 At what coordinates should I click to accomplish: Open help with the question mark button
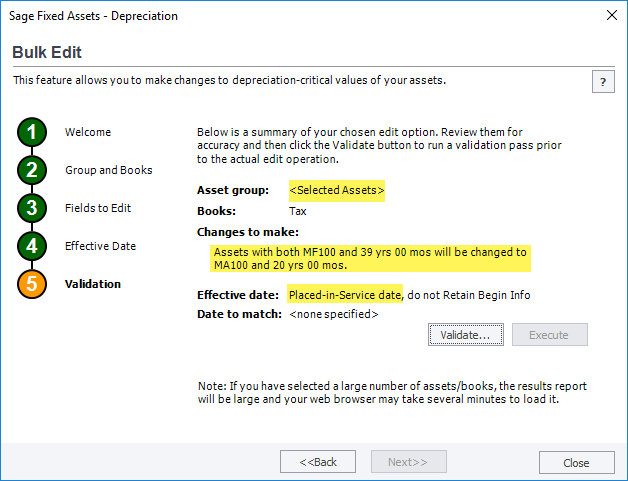point(603,82)
